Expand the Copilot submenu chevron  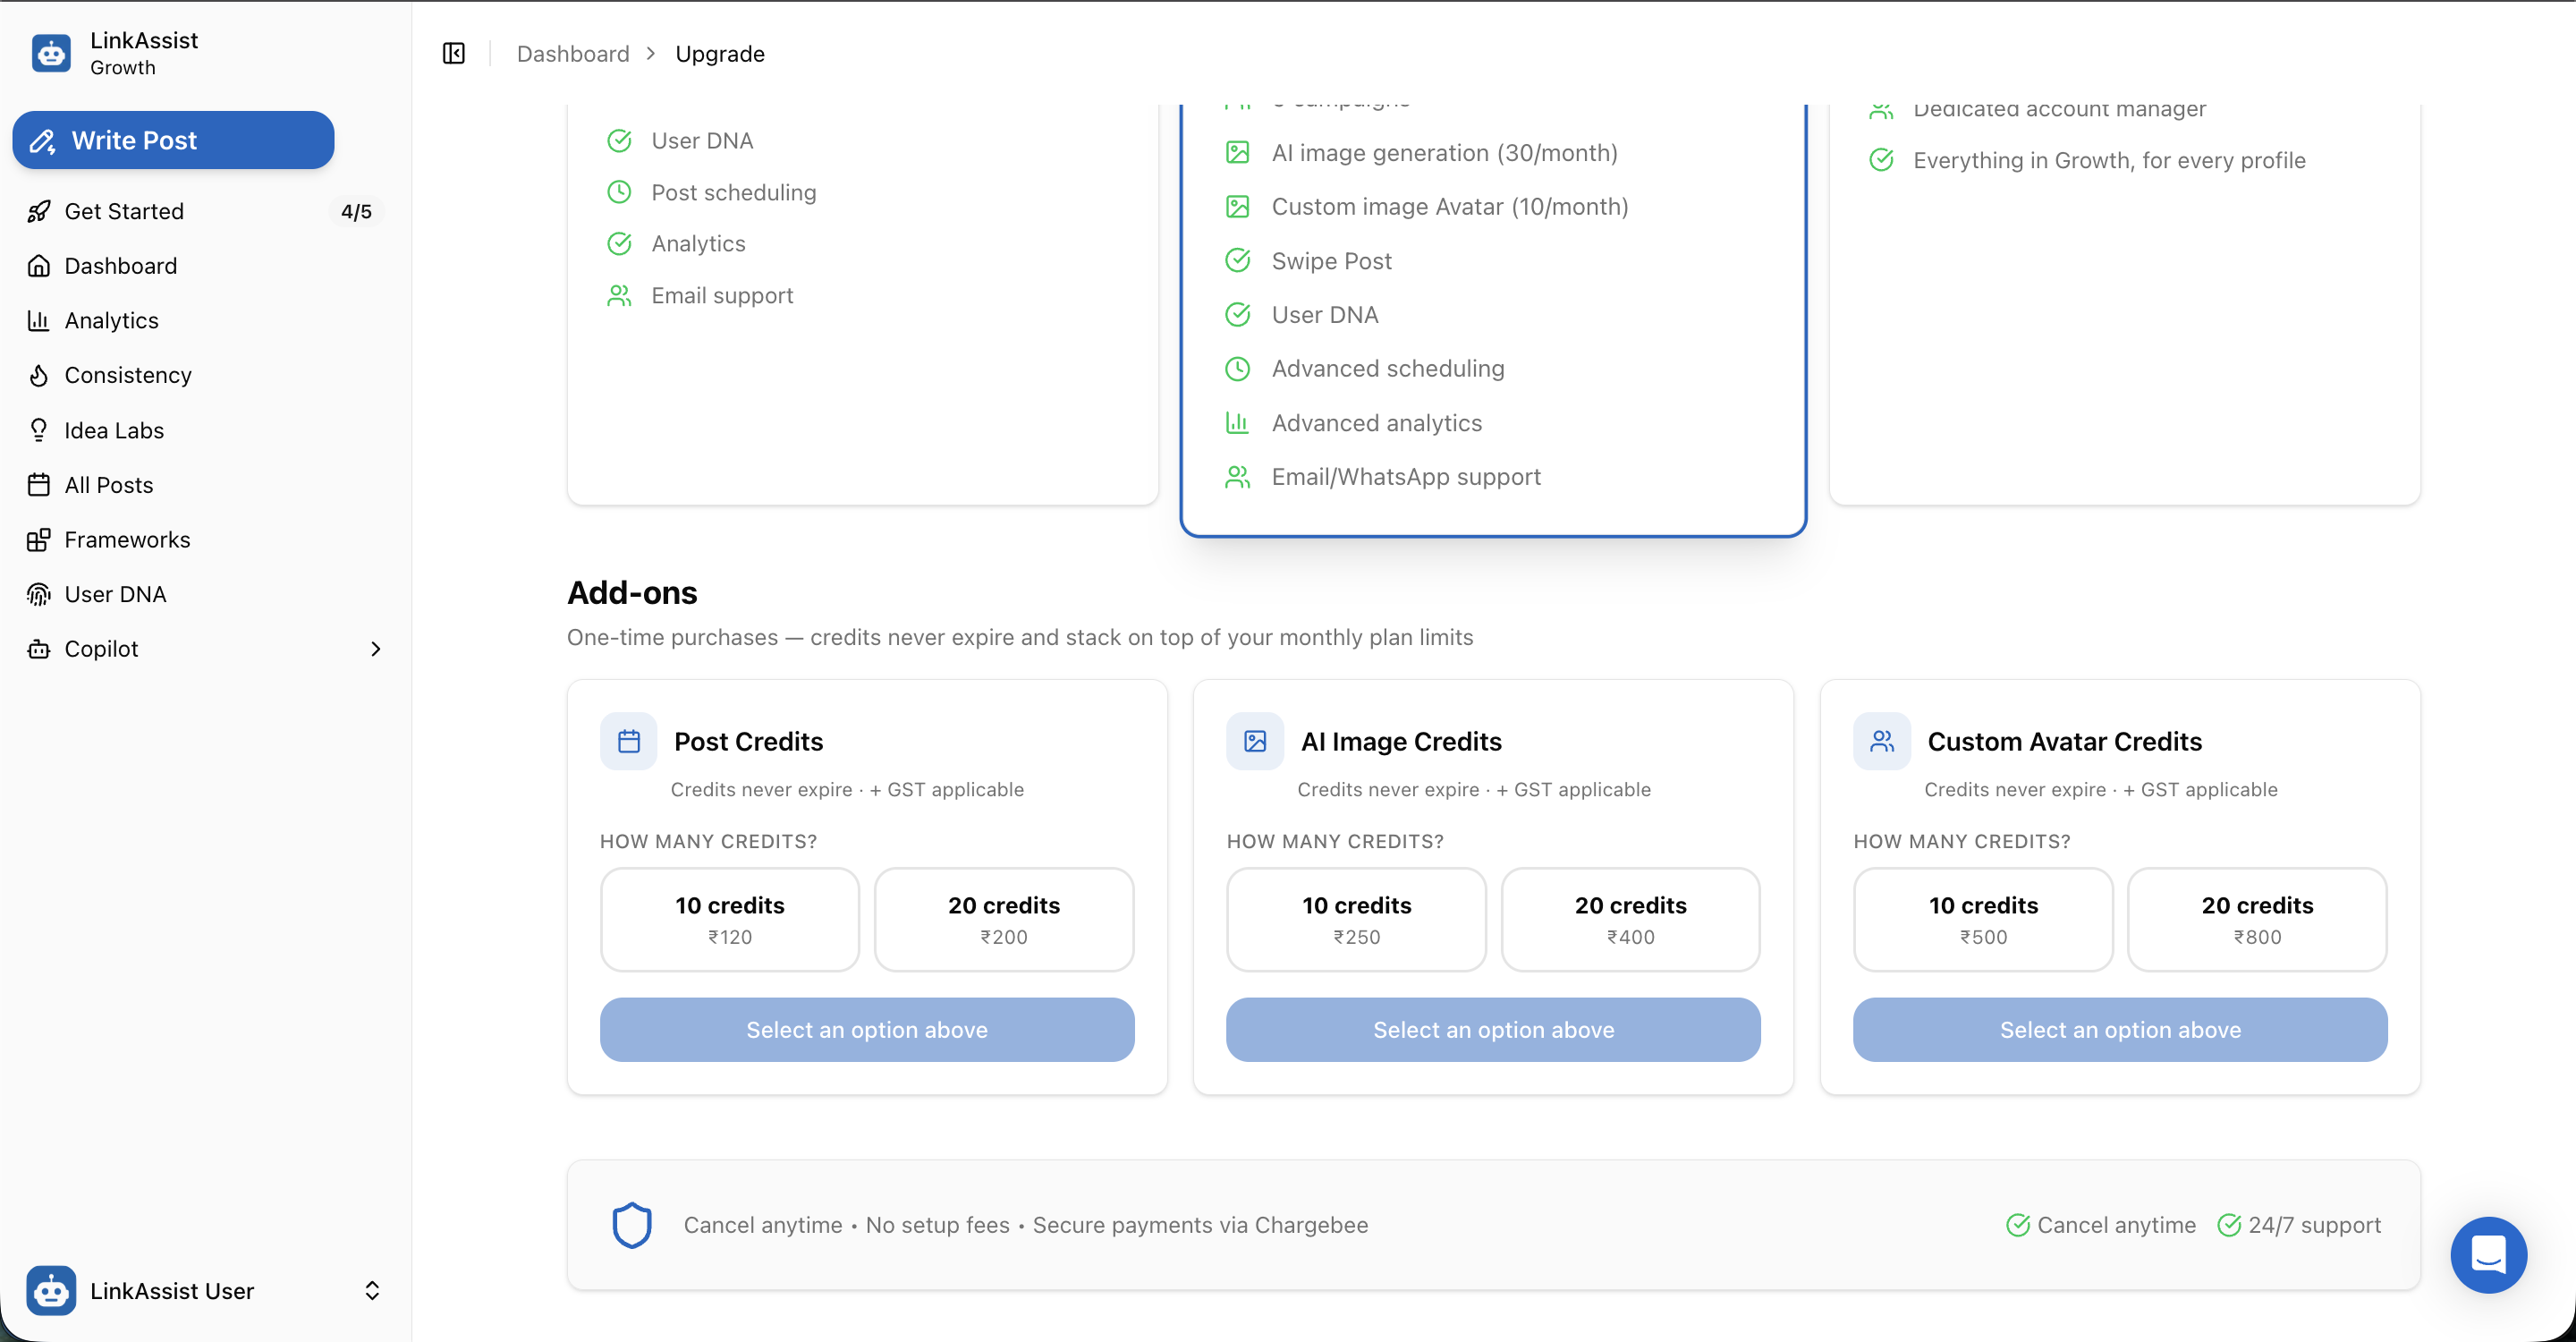click(376, 649)
